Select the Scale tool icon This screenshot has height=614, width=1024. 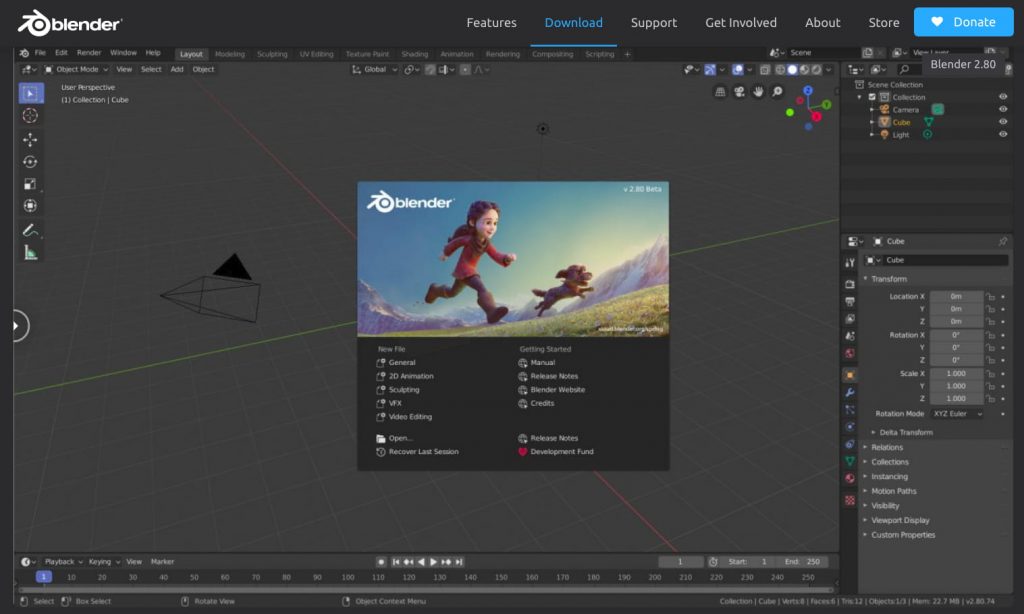coord(30,184)
